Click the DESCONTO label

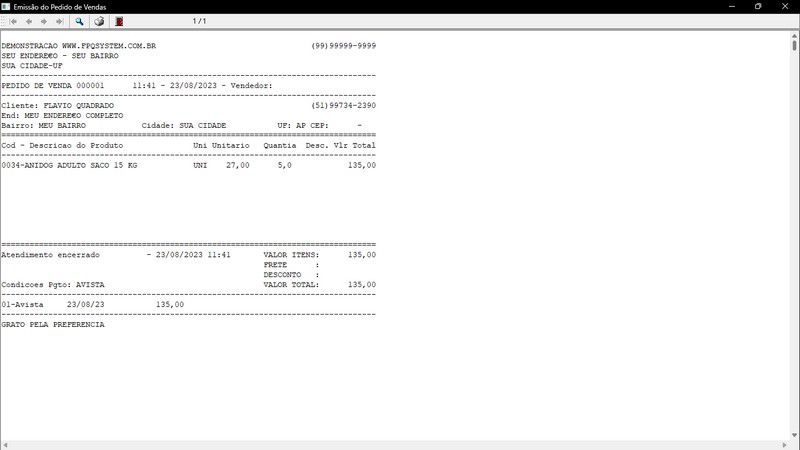click(282, 275)
